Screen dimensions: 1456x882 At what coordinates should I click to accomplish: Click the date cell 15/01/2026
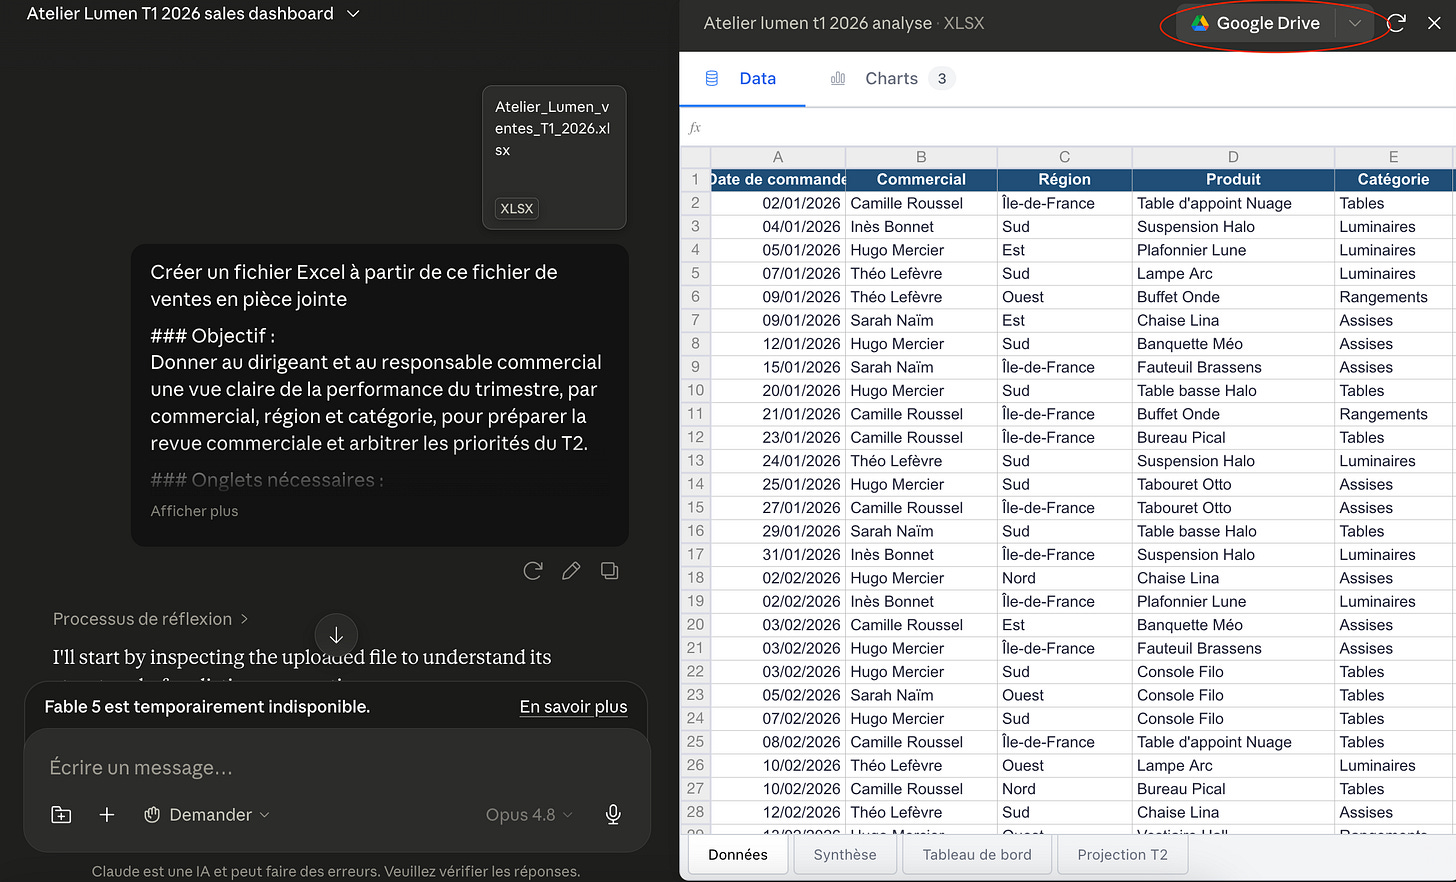tap(778, 367)
